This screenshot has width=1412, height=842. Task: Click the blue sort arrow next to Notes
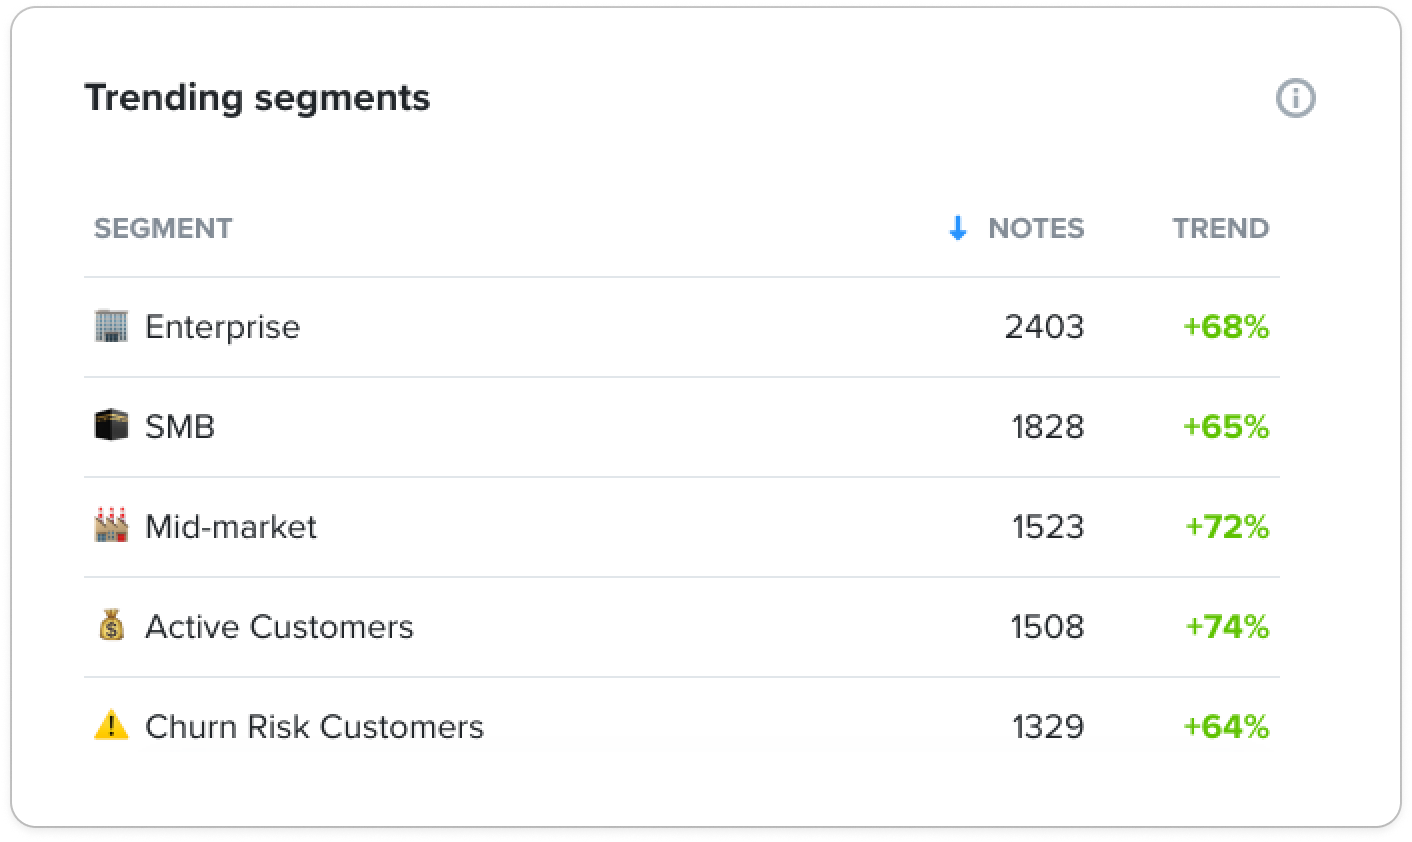(x=957, y=228)
